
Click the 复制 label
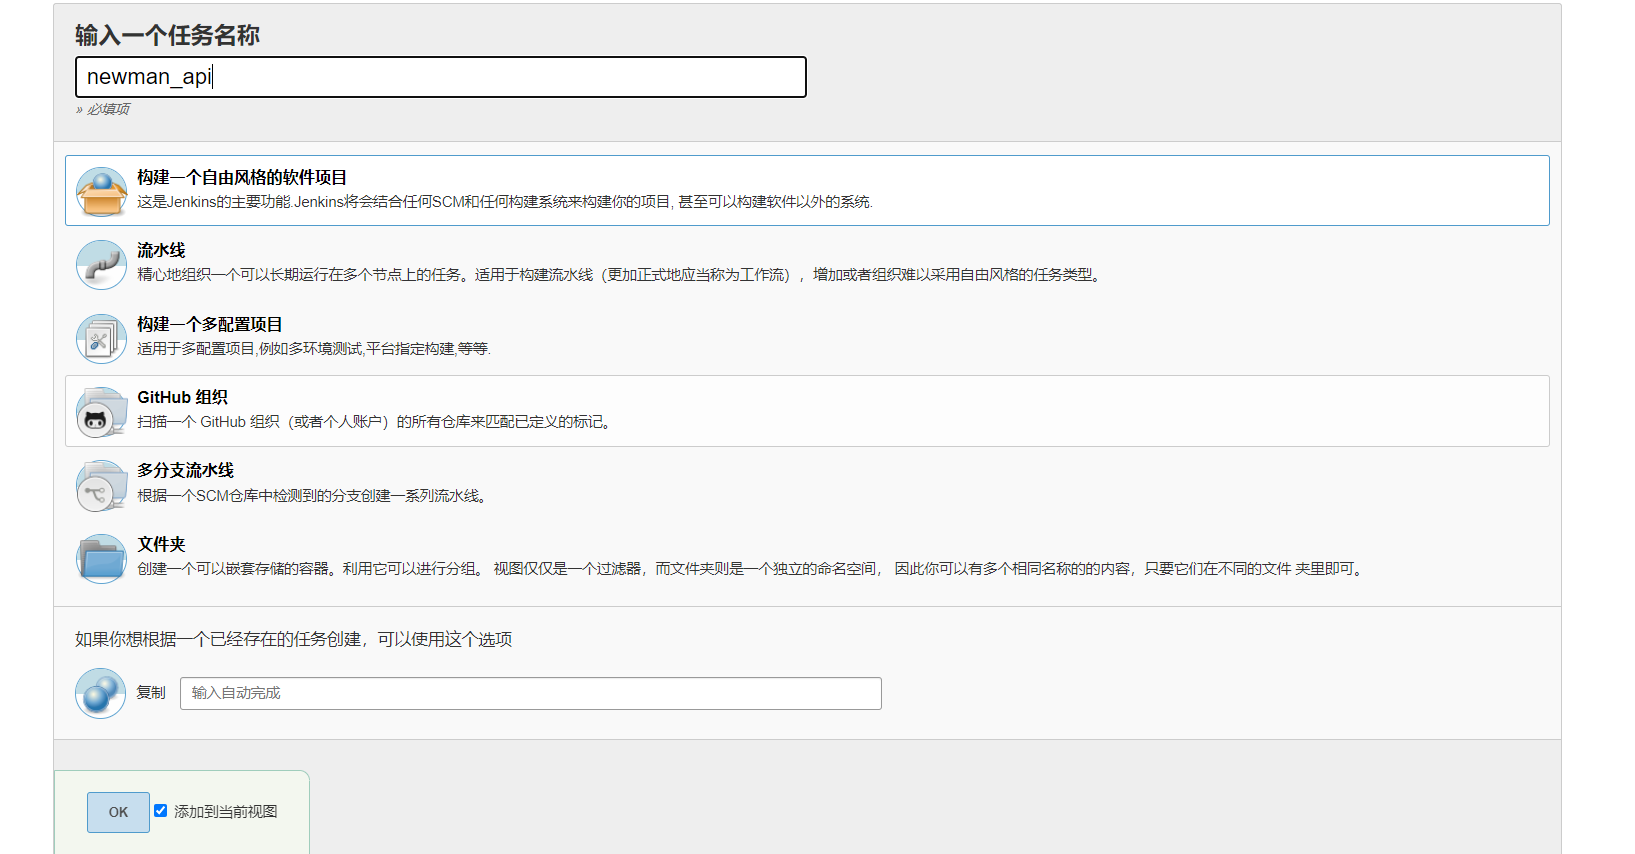pos(151,693)
